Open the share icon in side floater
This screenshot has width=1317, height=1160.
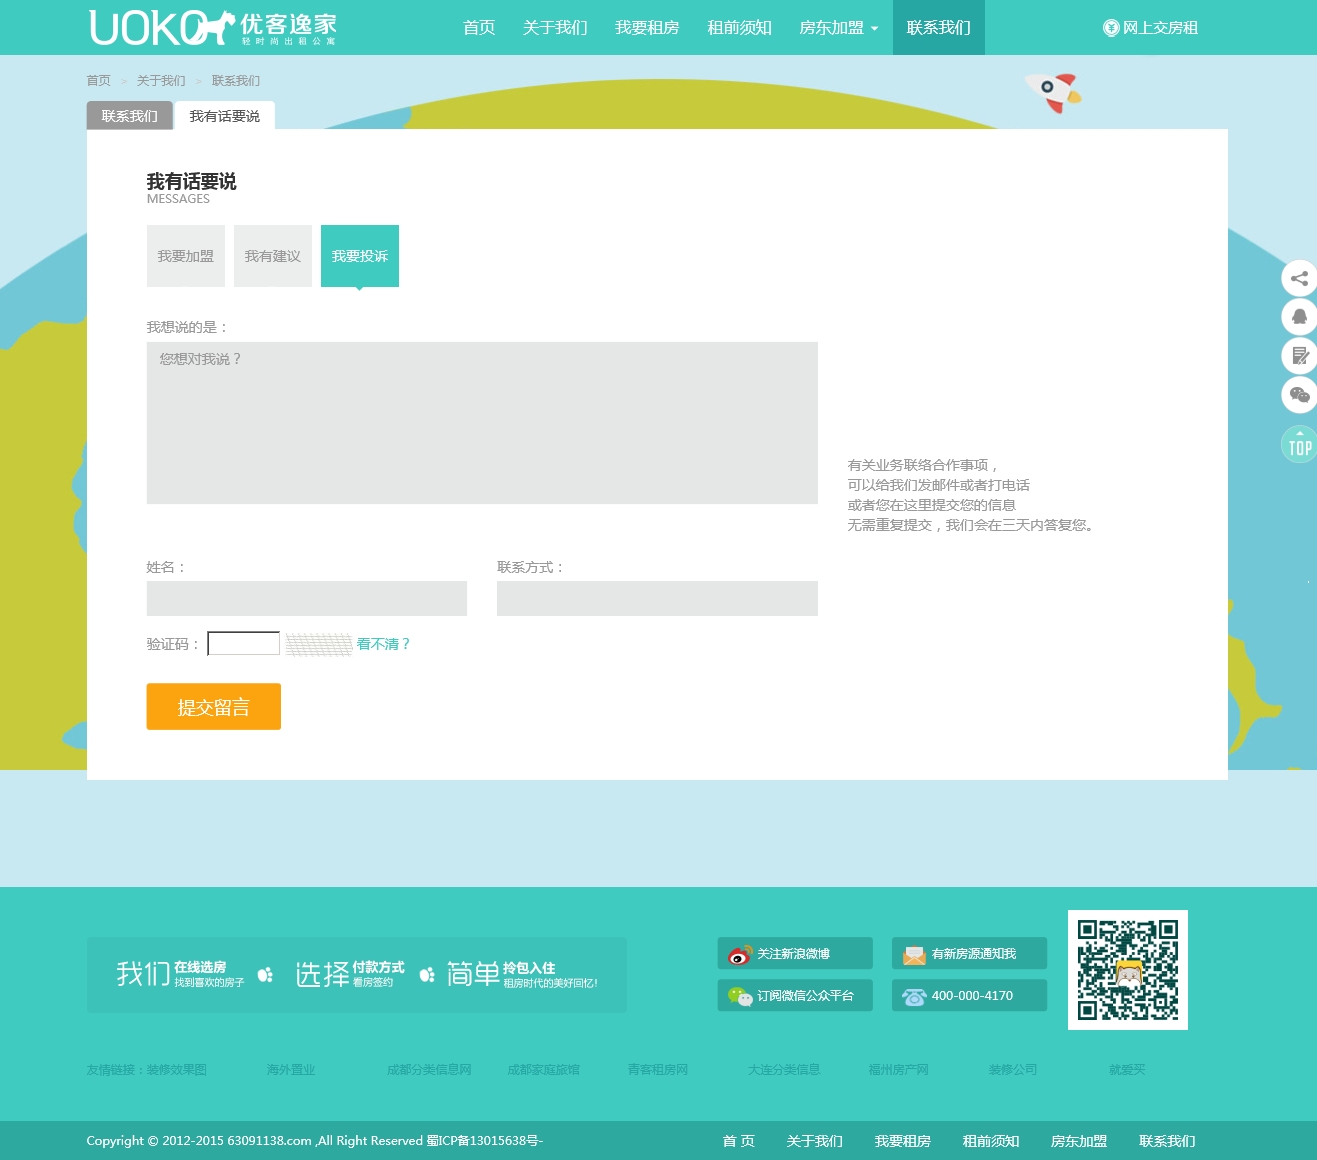1299,278
